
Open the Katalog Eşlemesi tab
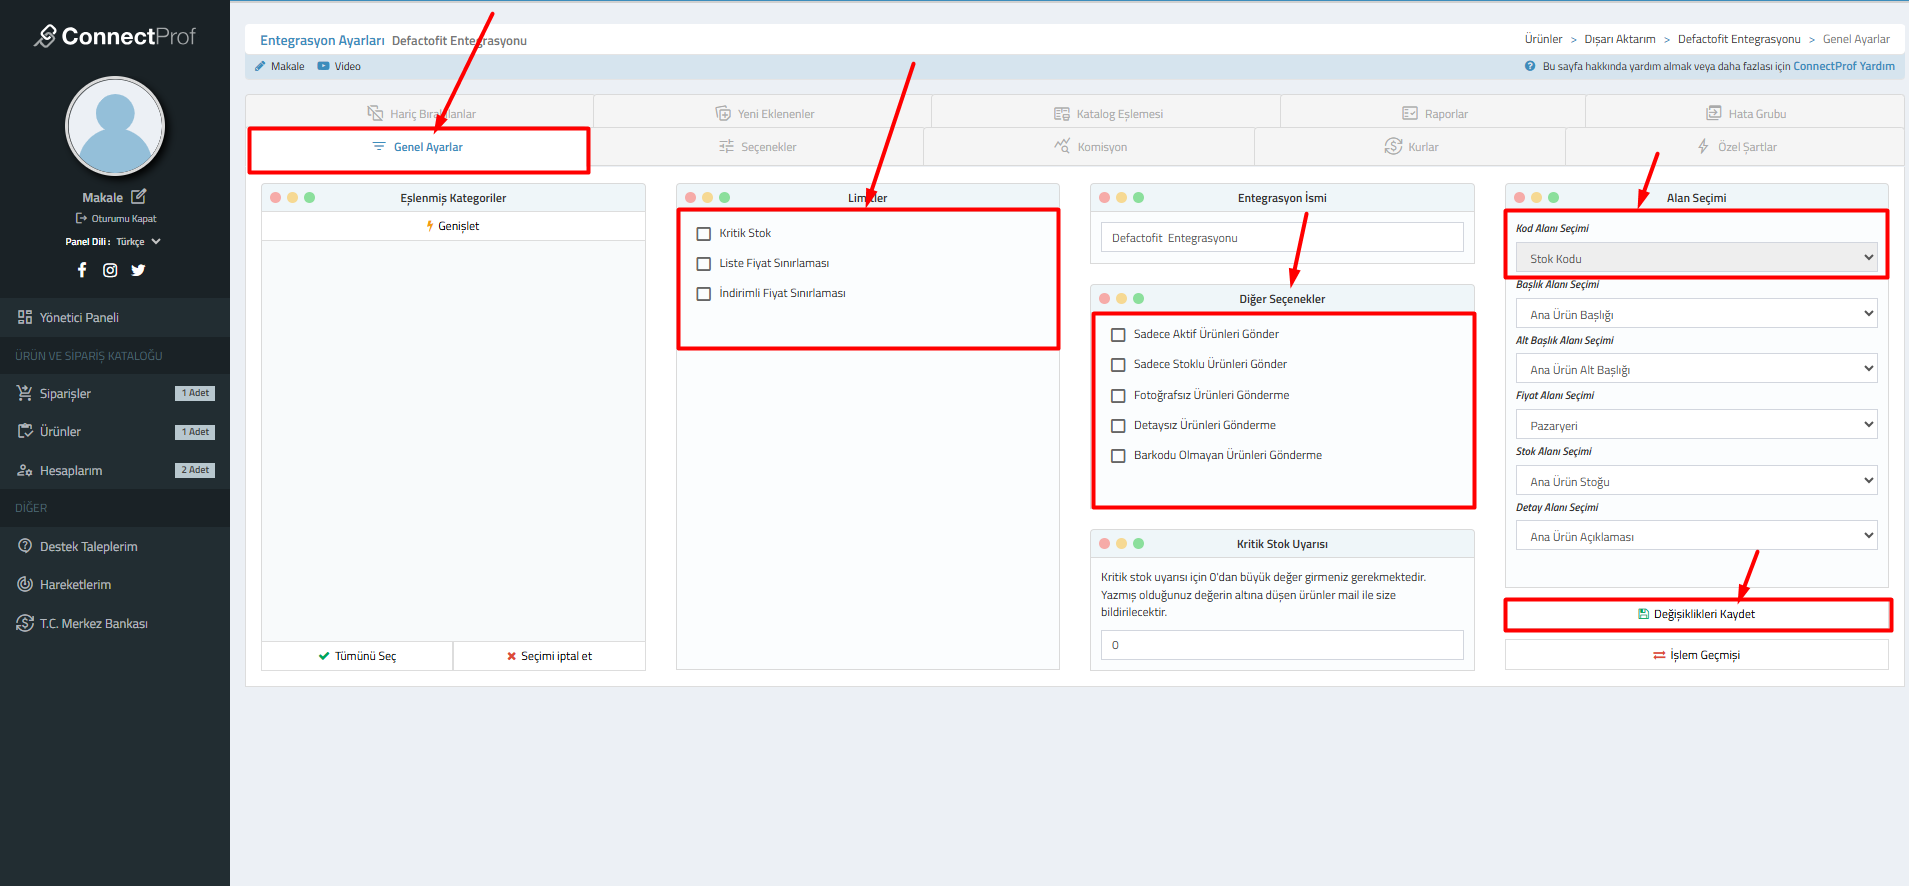point(1108,114)
